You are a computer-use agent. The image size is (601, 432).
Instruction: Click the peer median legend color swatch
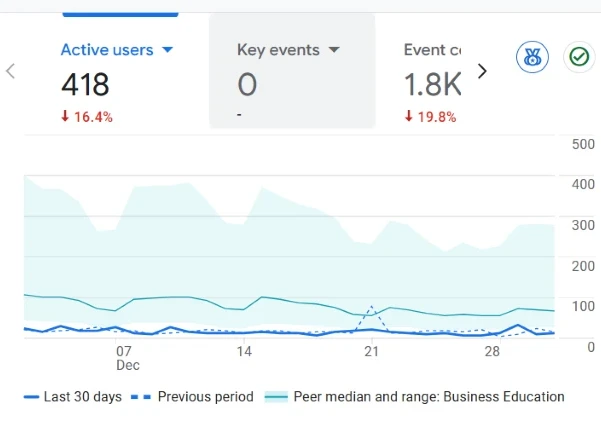tap(275, 397)
